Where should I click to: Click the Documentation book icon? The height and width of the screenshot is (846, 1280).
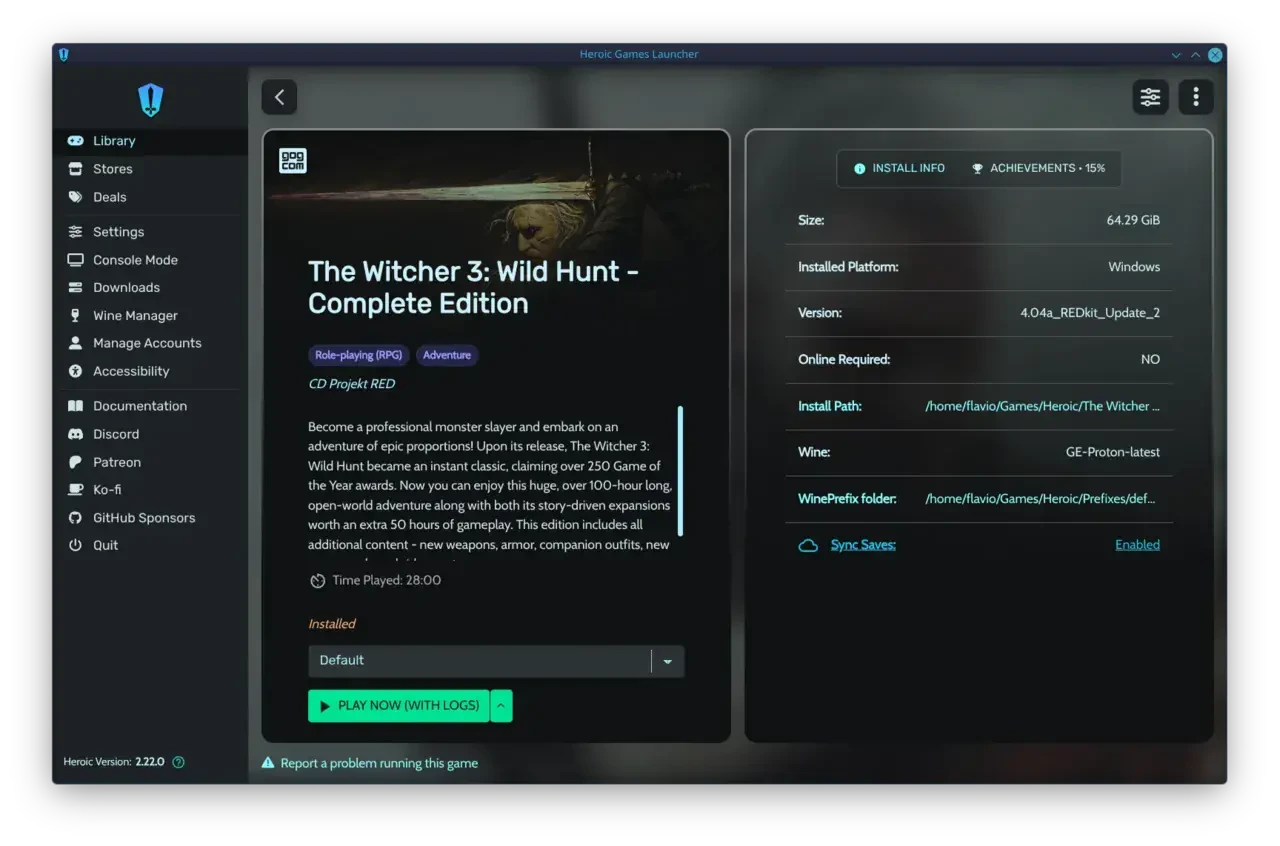coord(75,406)
